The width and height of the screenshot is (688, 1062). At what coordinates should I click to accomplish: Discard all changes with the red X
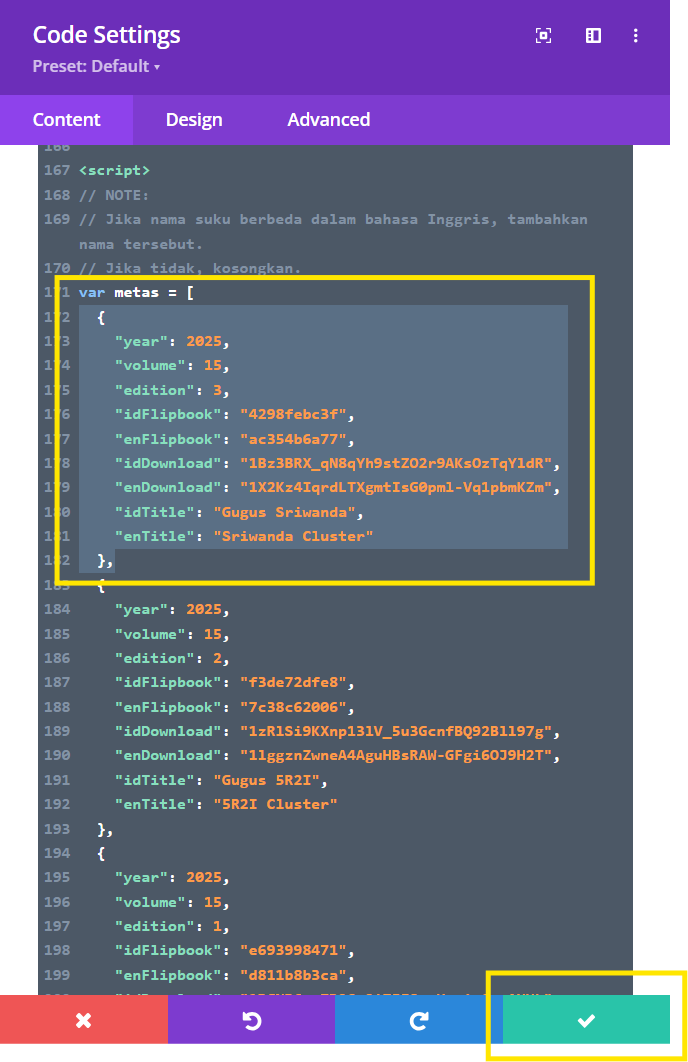pyautogui.click(x=84, y=1020)
